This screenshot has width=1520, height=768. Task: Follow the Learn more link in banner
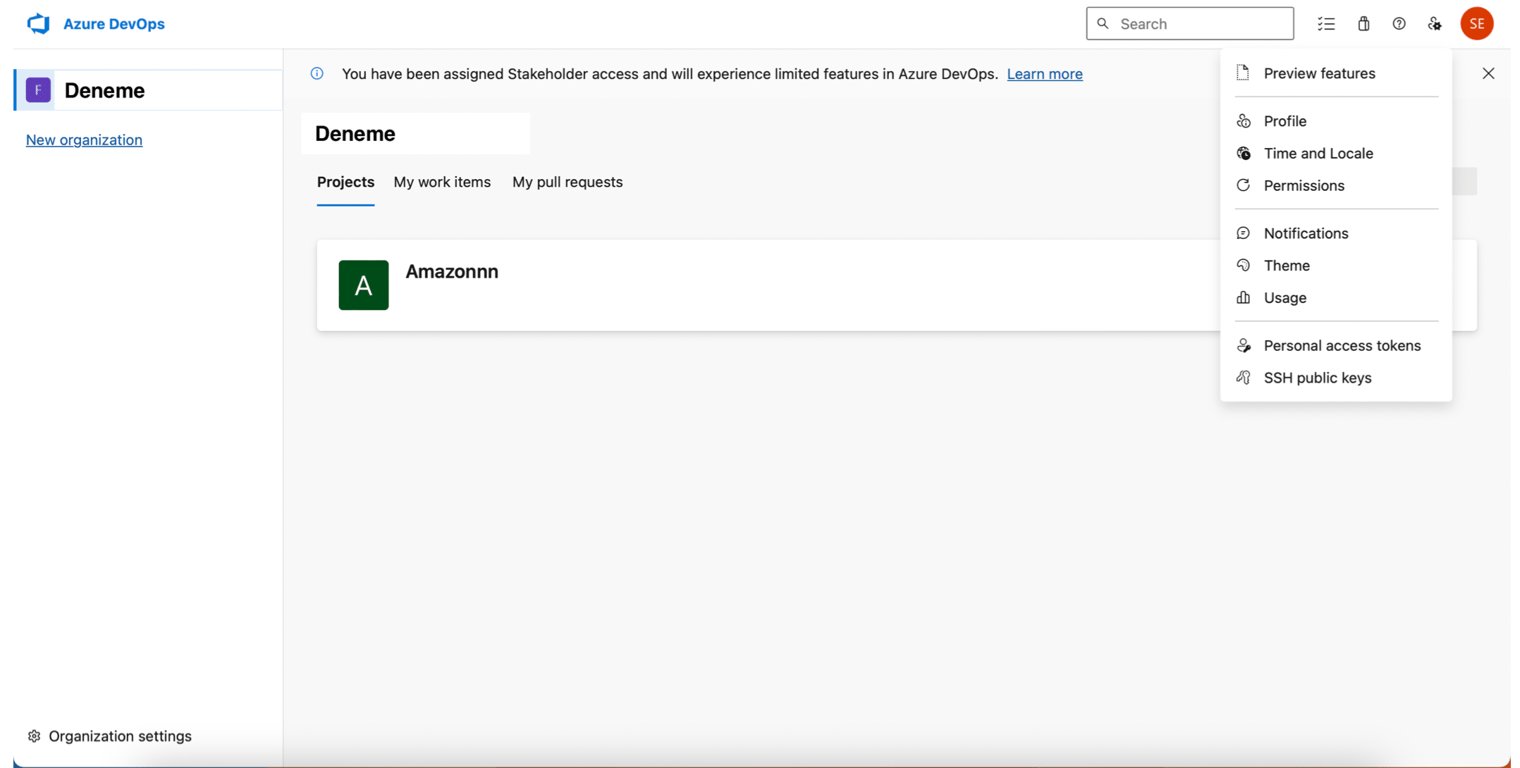click(x=1045, y=74)
